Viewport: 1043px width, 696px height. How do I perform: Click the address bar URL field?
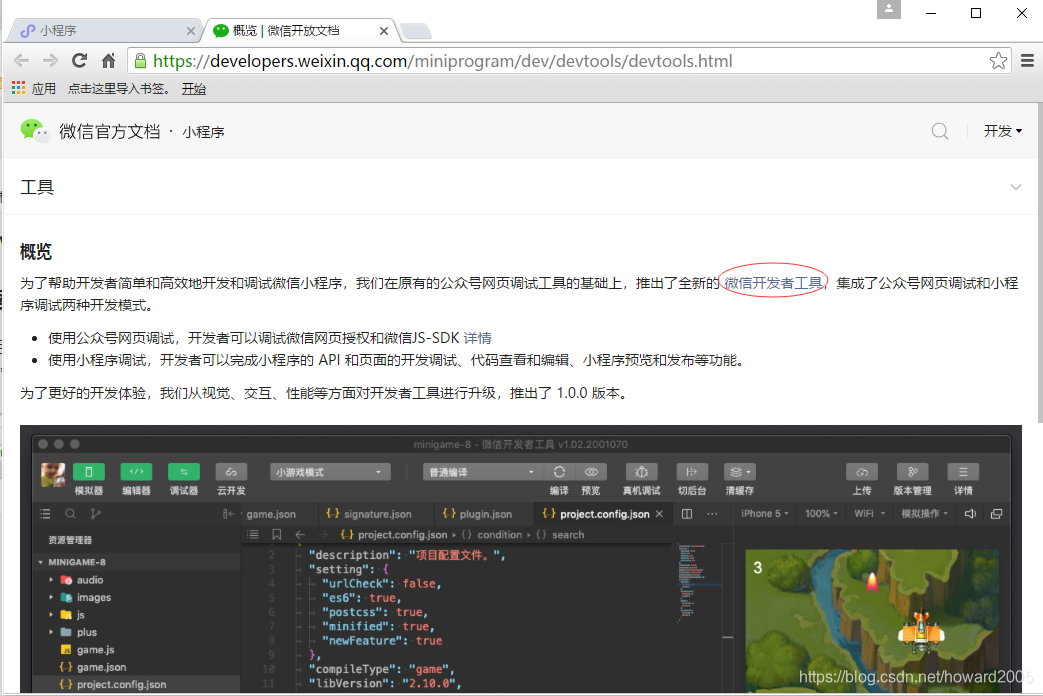coord(569,61)
